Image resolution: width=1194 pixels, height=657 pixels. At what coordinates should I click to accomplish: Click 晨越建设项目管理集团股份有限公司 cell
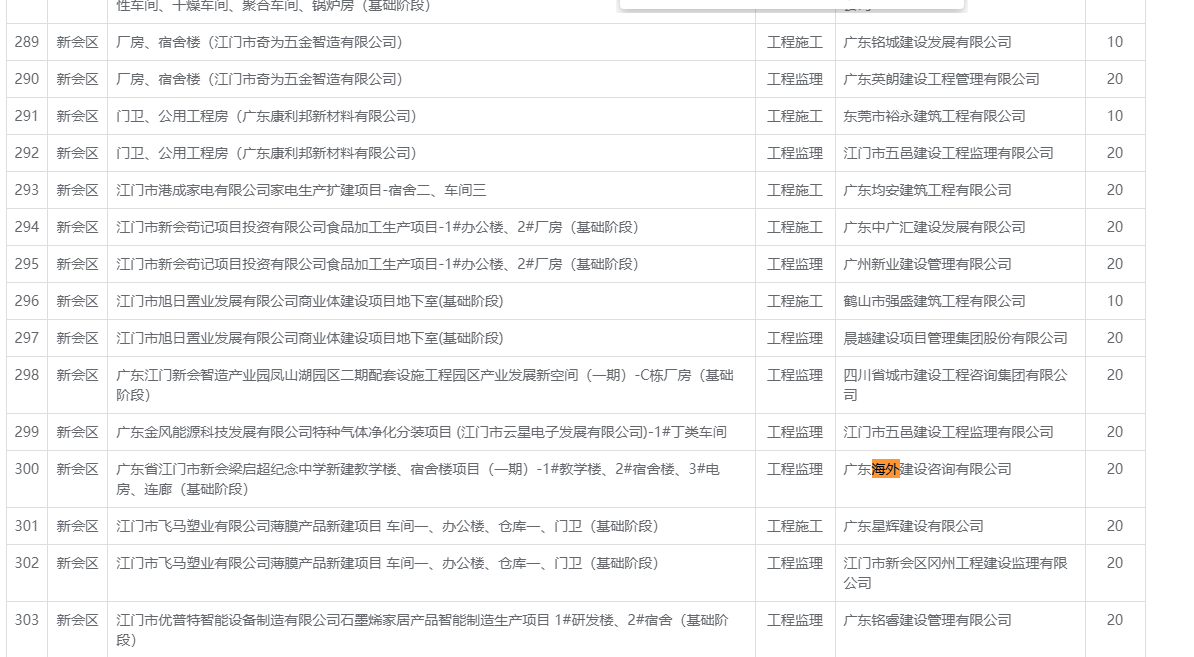(x=955, y=338)
